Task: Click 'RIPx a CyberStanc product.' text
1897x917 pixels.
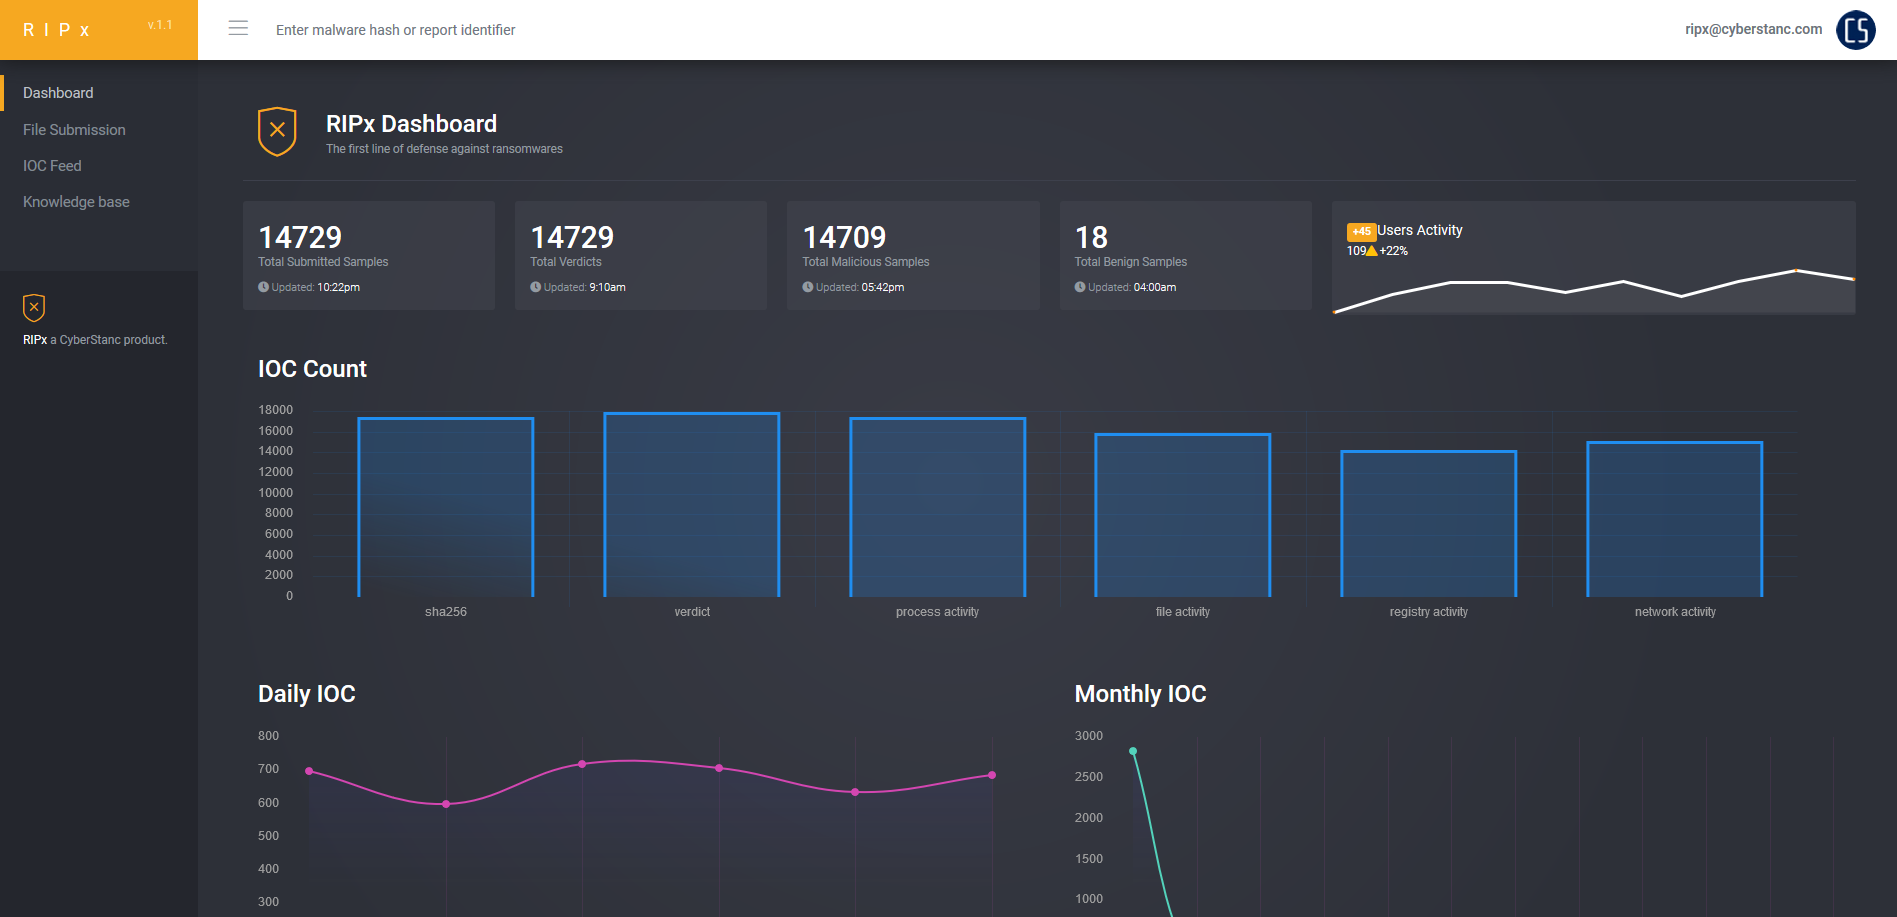Action: (x=95, y=340)
